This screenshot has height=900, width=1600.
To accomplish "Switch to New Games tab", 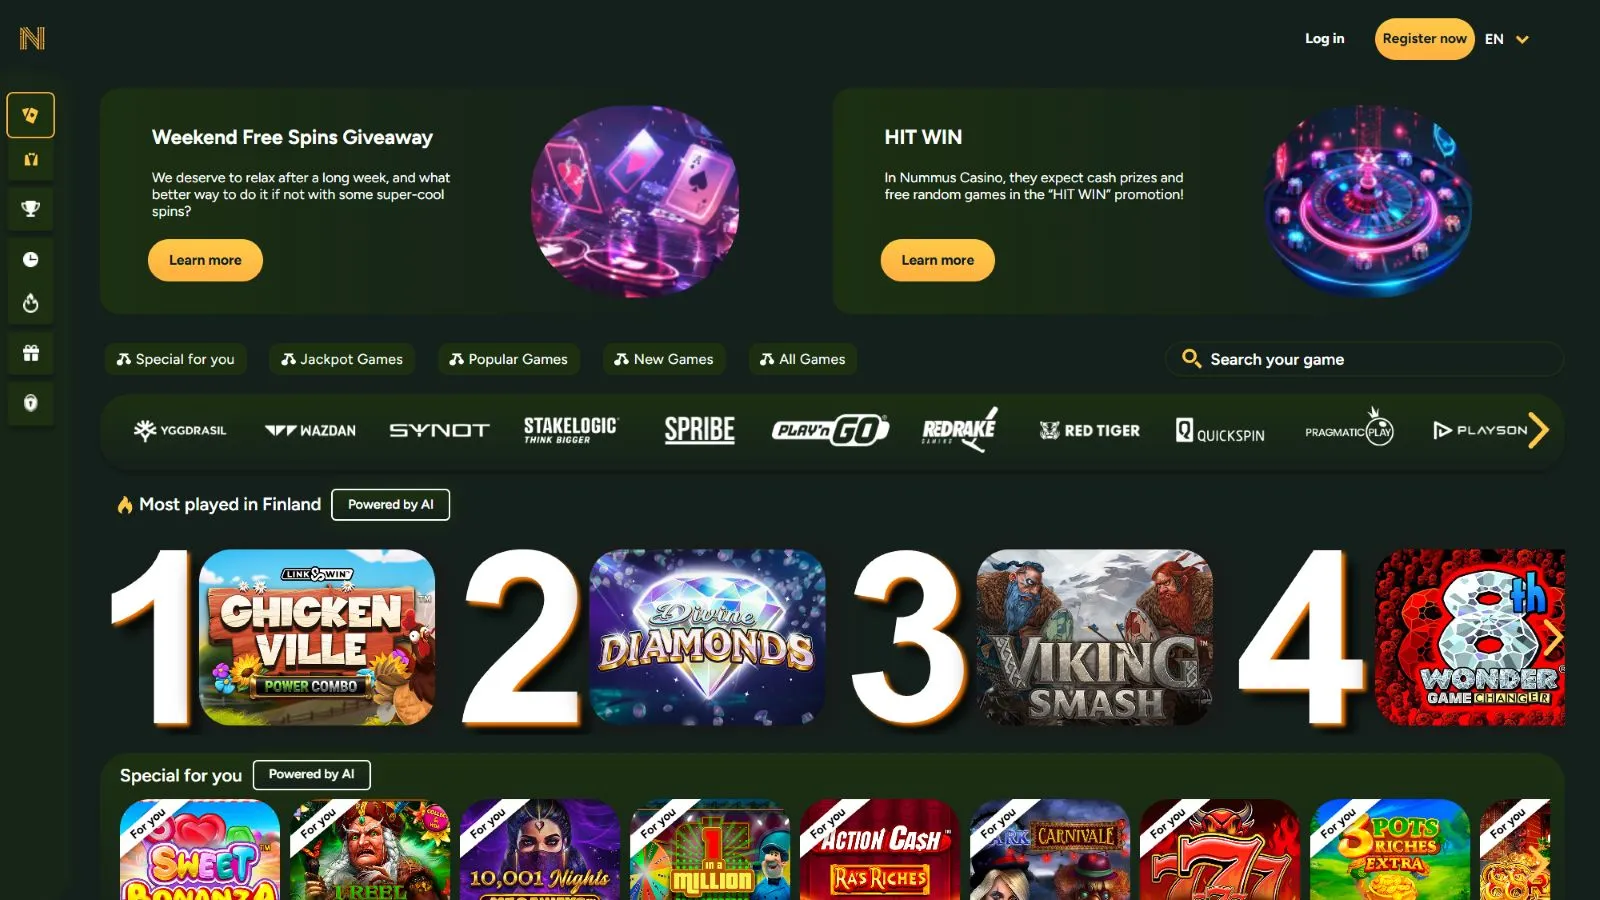I will pyautogui.click(x=664, y=359).
